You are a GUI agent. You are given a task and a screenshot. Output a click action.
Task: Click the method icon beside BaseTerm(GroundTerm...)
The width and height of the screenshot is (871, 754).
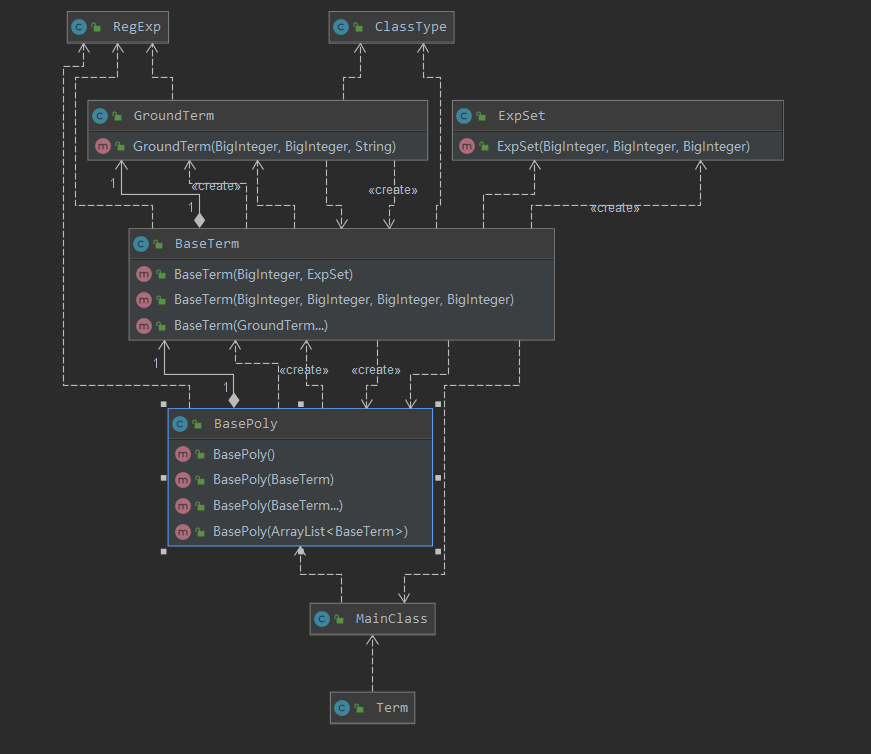click(144, 326)
